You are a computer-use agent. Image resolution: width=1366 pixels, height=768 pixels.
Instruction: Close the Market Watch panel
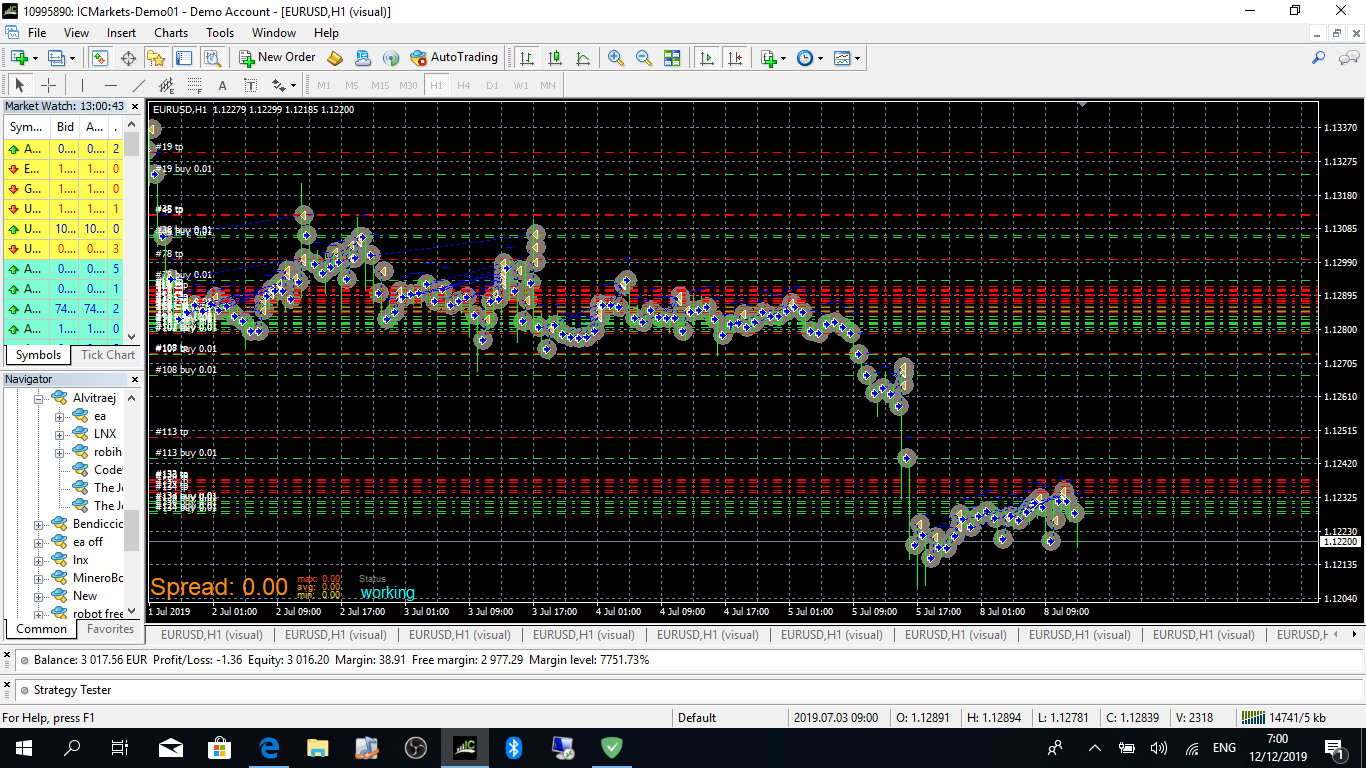(135, 106)
